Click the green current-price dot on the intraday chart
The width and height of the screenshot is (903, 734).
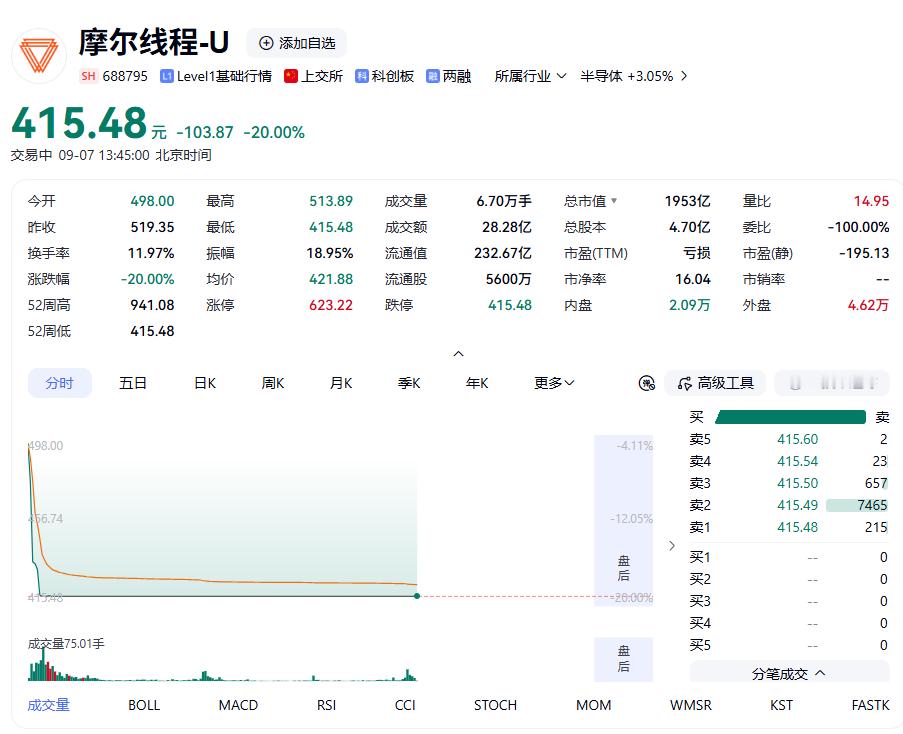click(417, 596)
